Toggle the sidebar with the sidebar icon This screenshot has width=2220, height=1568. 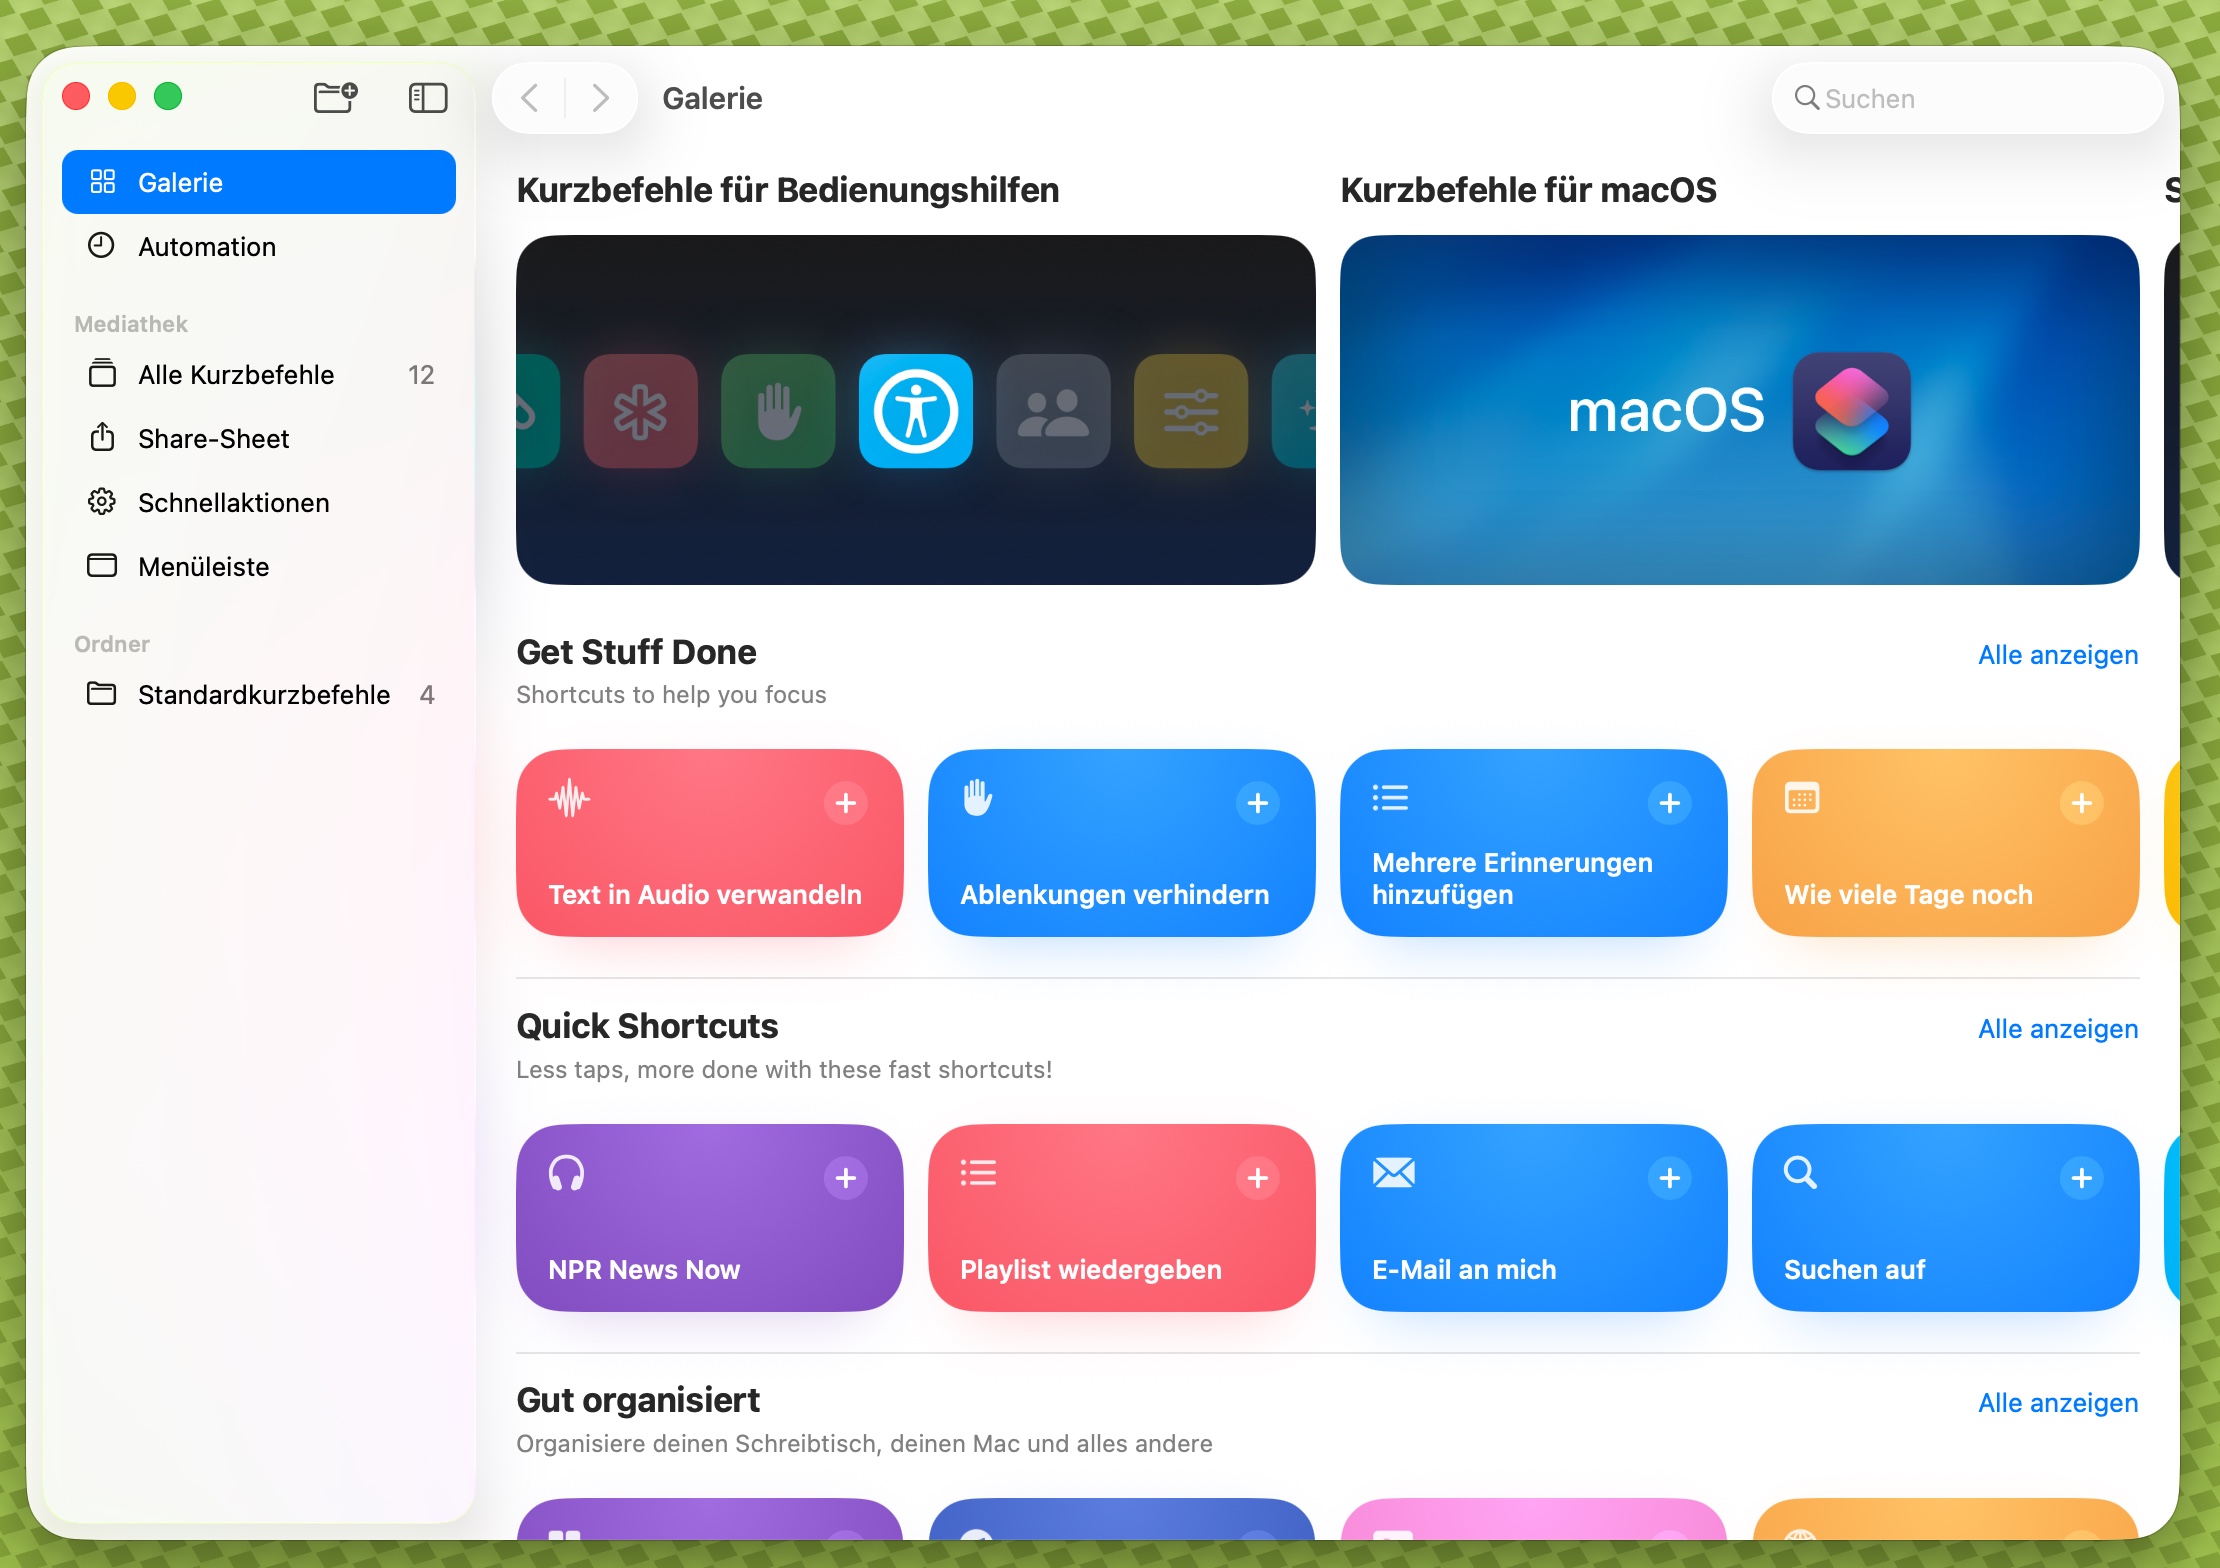[428, 97]
